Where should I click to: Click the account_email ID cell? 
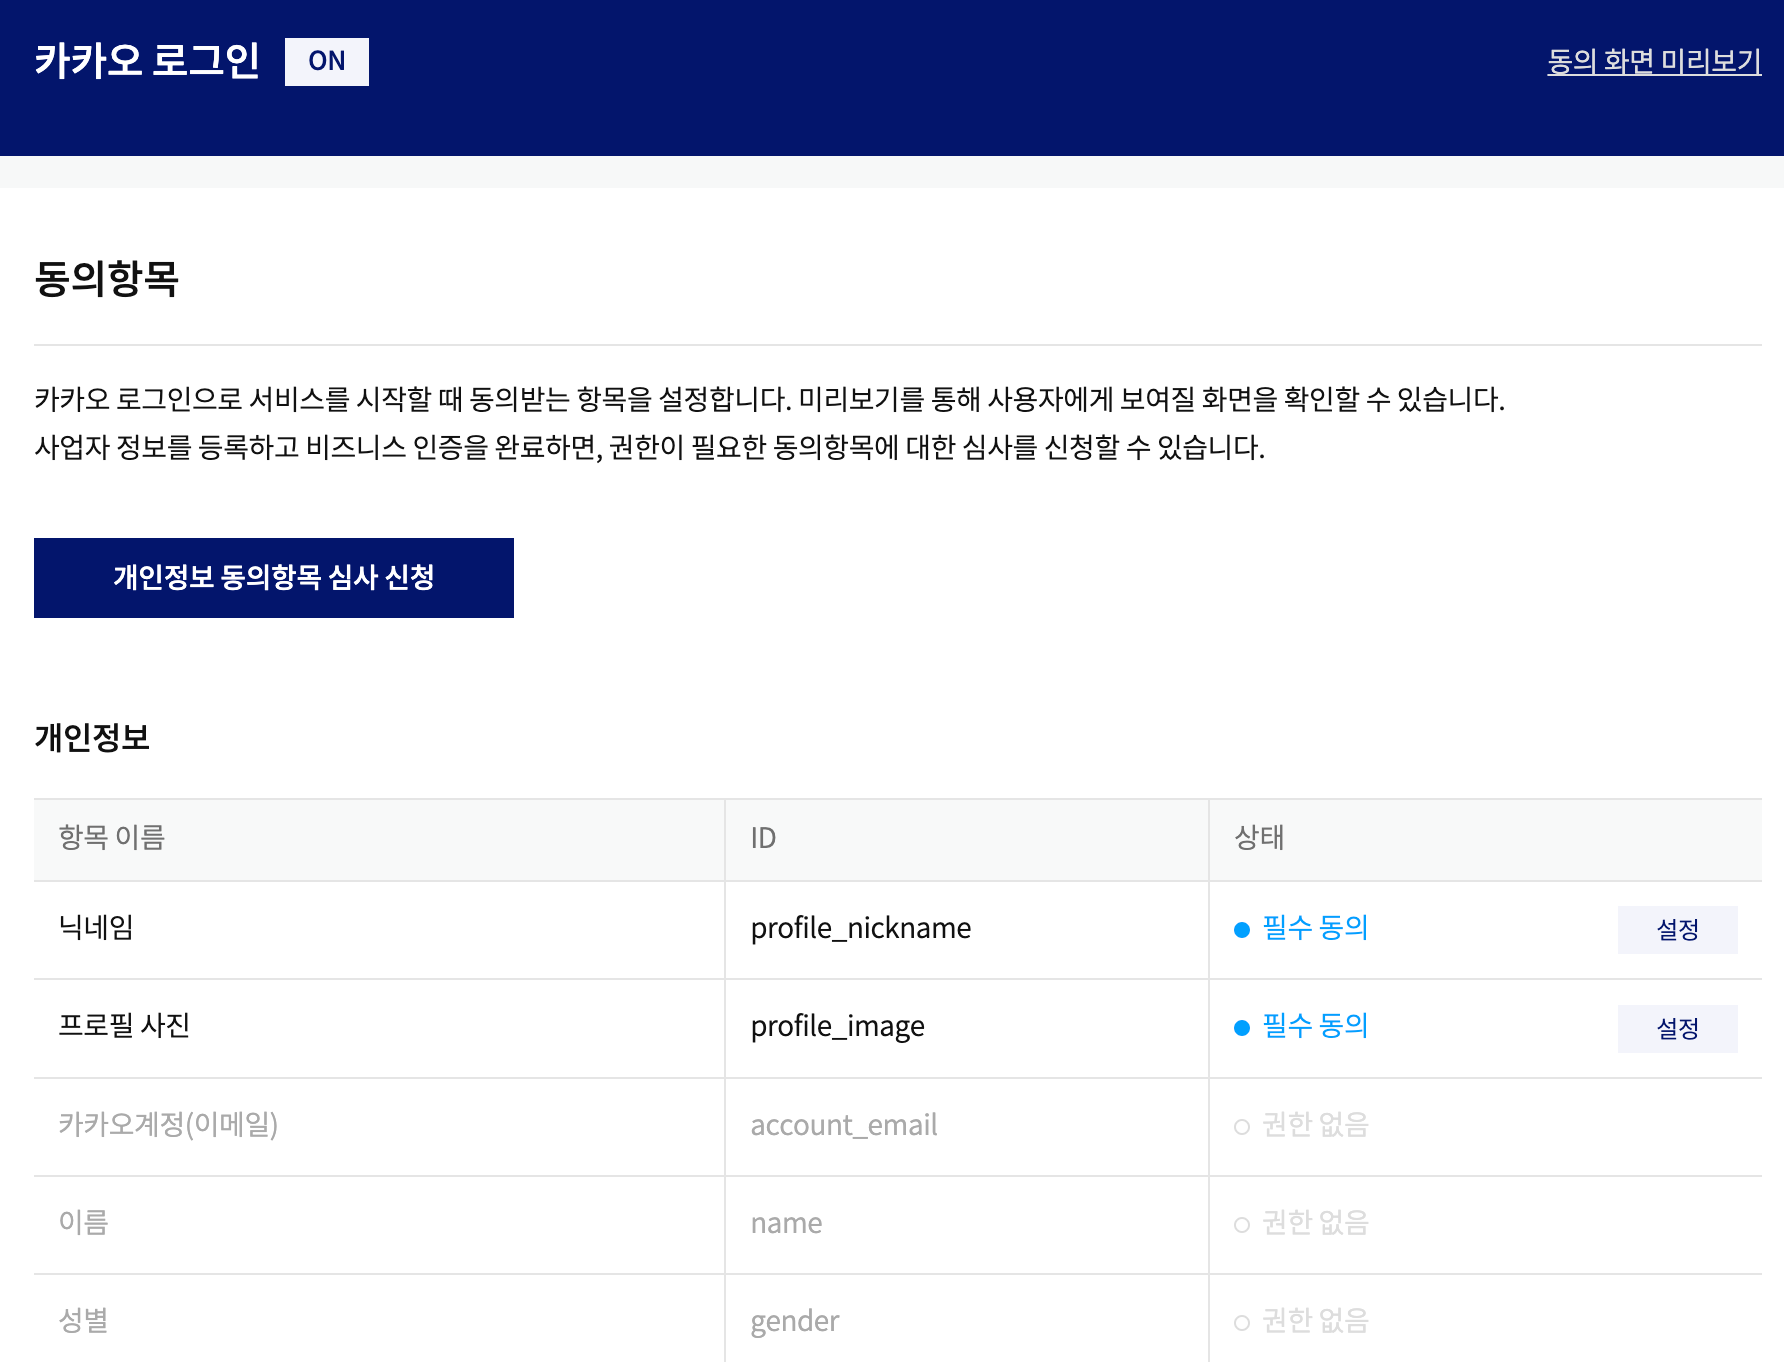pos(967,1126)
